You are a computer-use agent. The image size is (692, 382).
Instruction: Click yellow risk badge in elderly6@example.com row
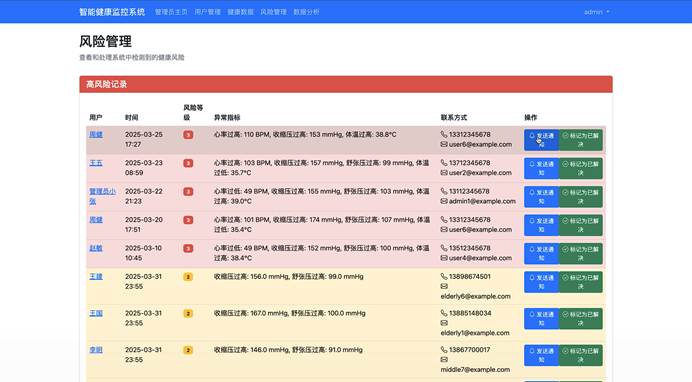(x=188, y=277)
